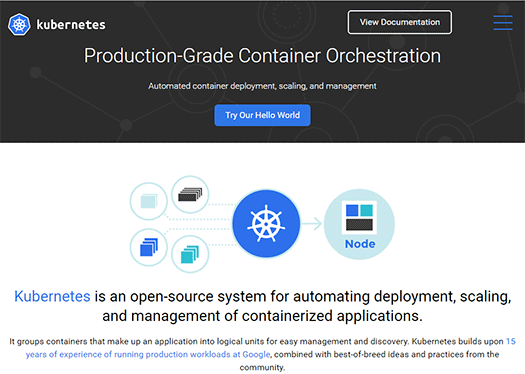Click the light blue single container icon
Screen dimensions: 525x374
149,201
